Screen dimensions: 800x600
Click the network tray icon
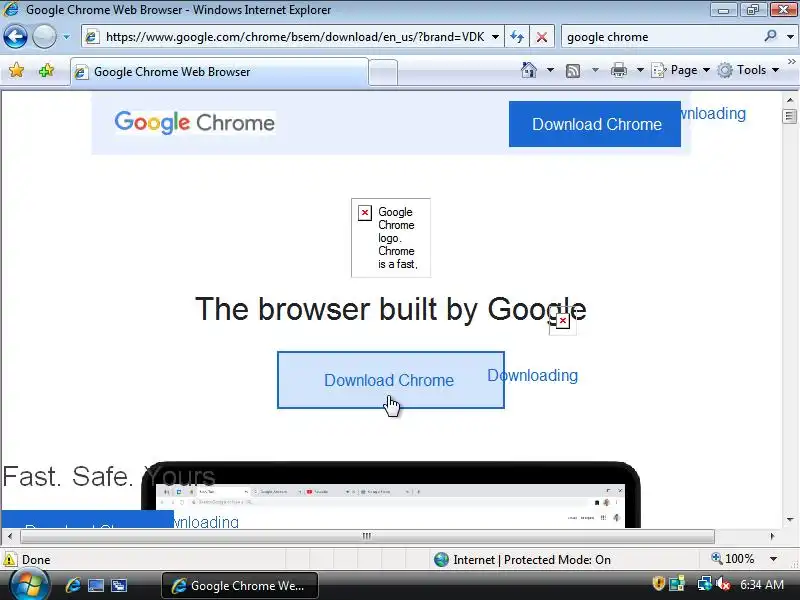(705, 583)
